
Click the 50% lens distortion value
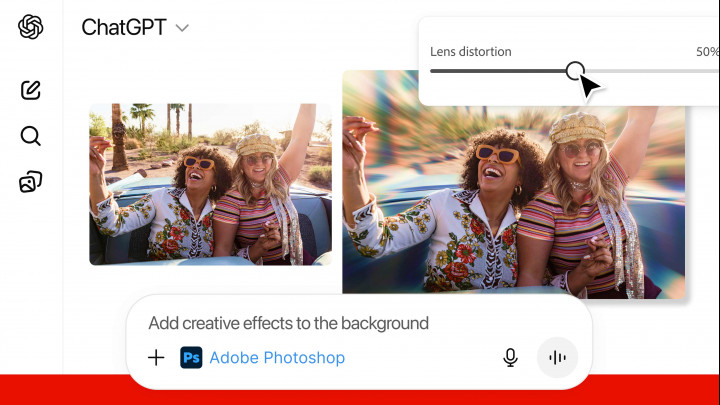(x=706, y=51)
